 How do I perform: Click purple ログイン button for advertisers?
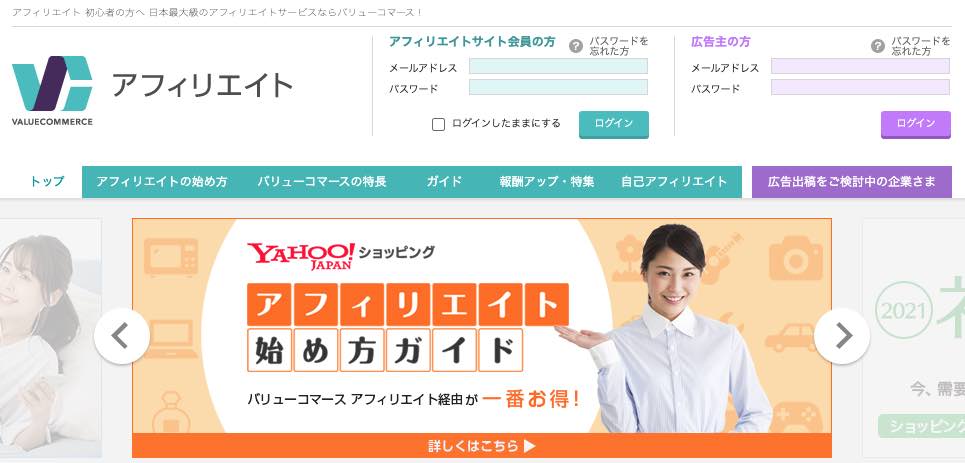point(916,124)
